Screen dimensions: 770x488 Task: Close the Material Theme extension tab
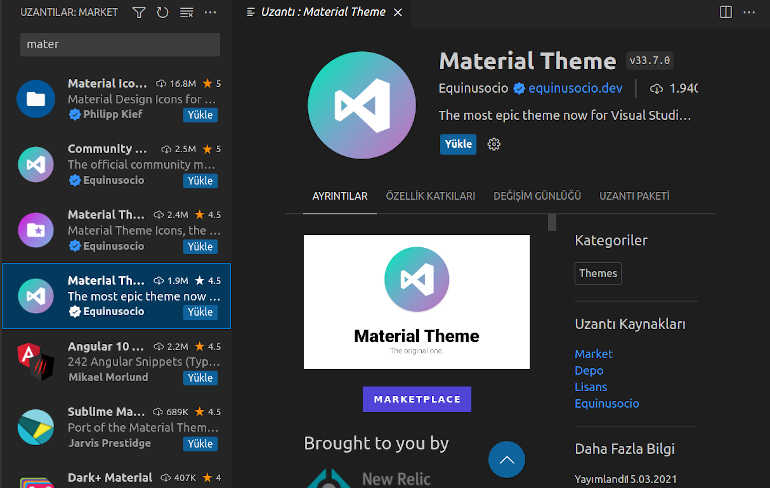tap(398, 12)
